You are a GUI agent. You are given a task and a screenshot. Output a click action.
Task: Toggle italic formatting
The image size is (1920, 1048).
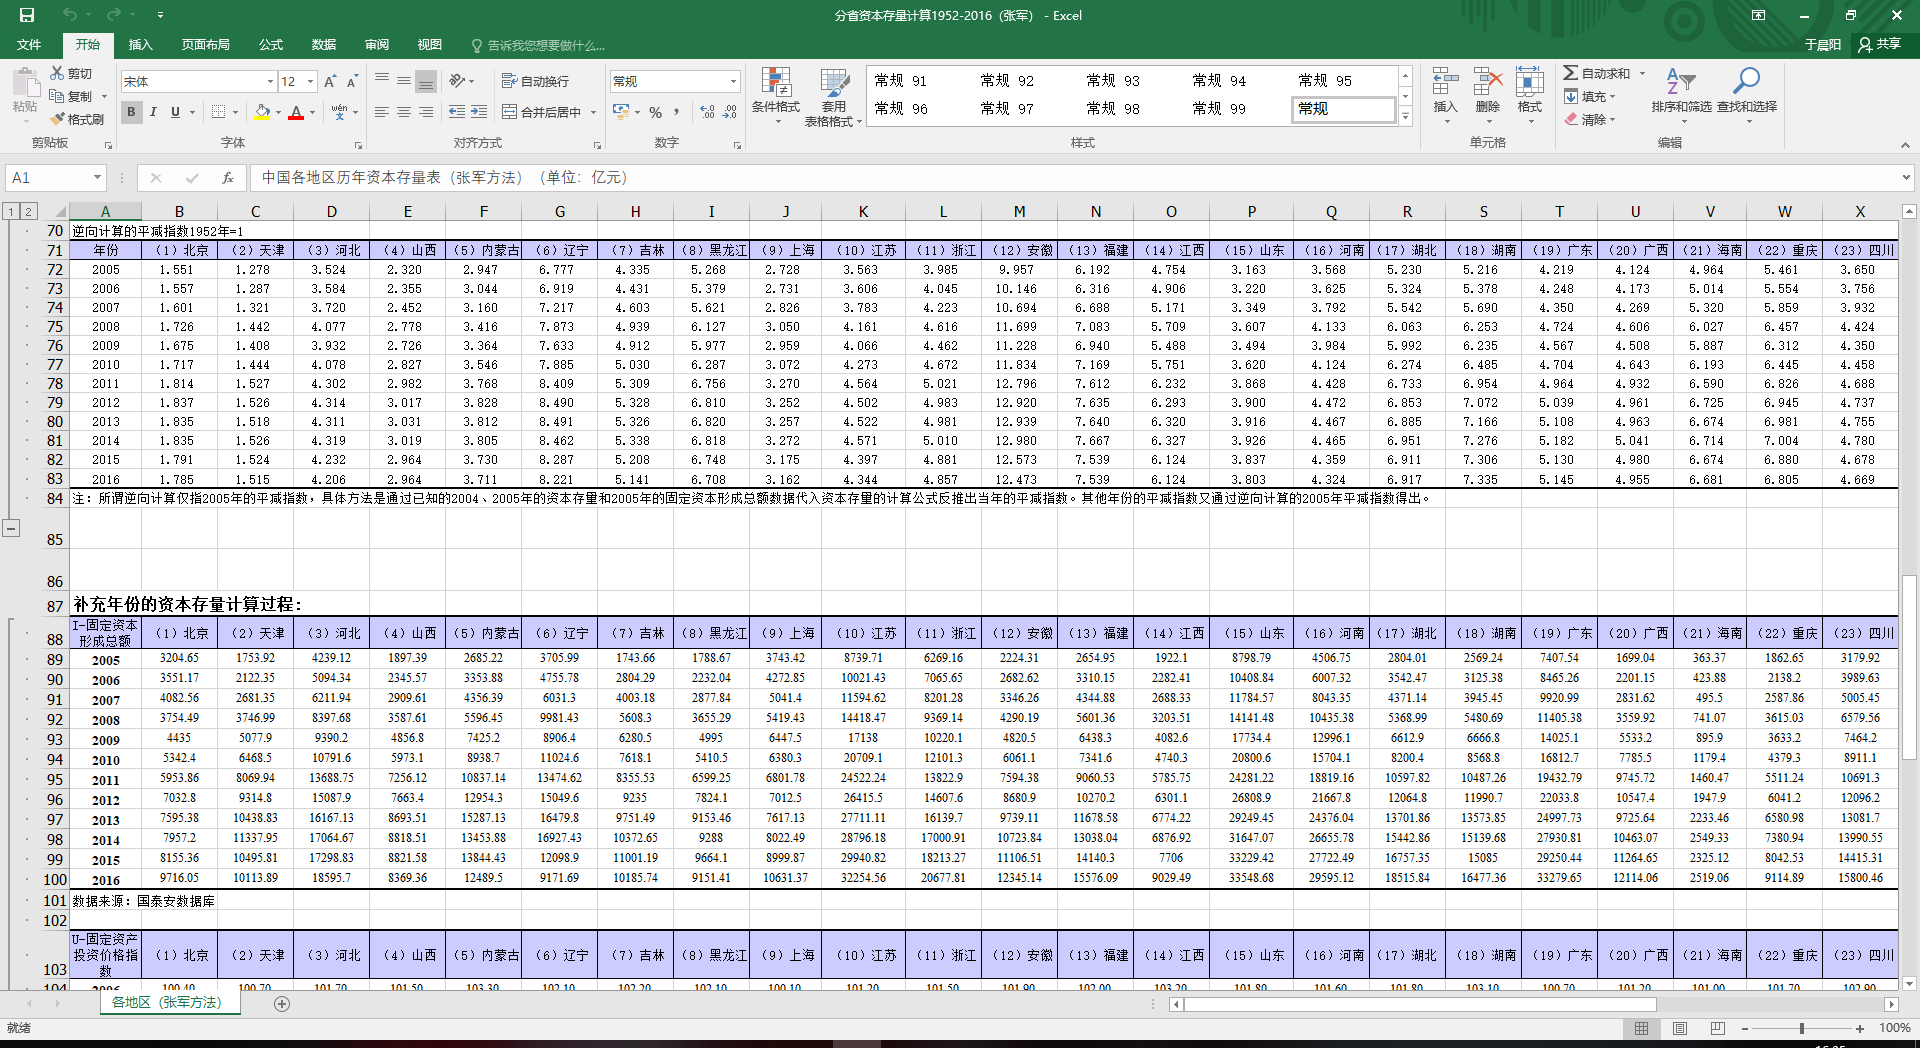pyautogui.click(x=153, y=112)
